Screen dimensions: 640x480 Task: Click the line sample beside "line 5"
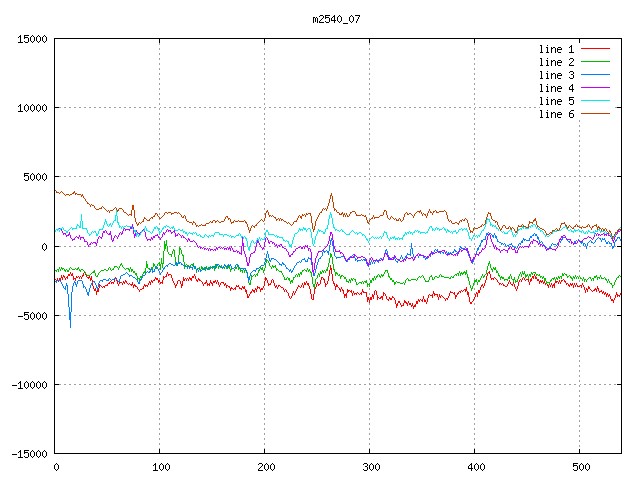595,101
